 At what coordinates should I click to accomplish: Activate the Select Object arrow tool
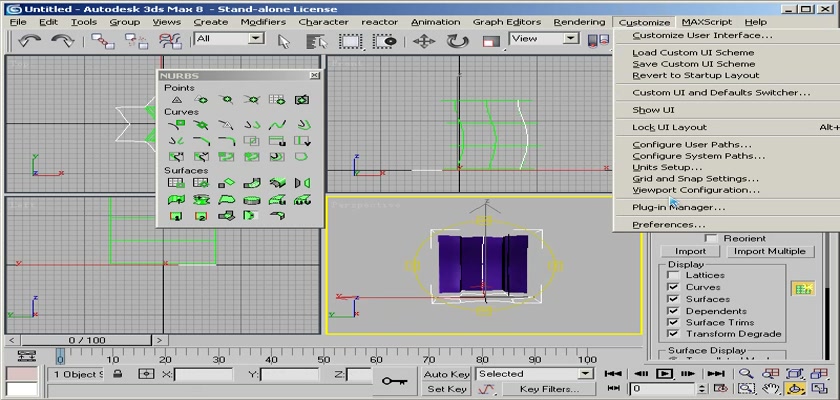tap(284, 41)
